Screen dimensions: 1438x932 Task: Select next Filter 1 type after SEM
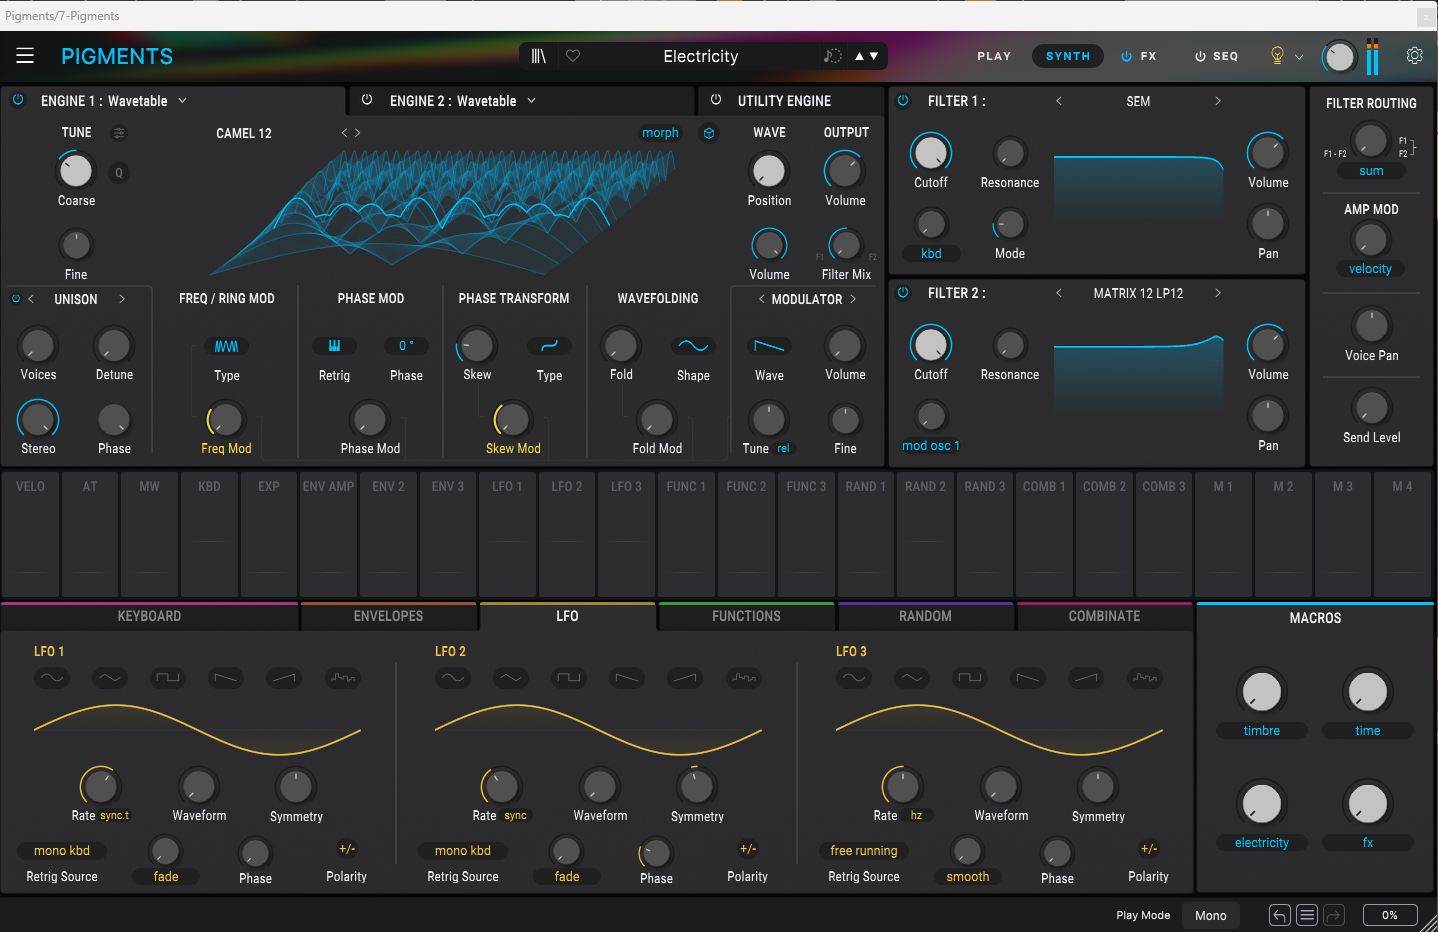click(1218, 101)
